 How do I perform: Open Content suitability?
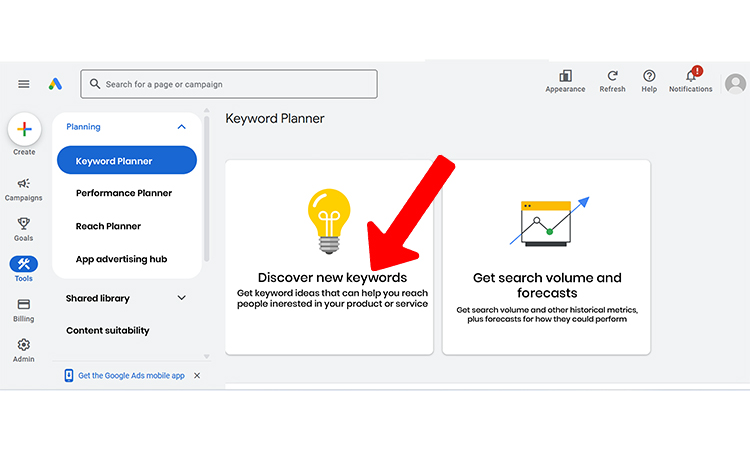108,330
